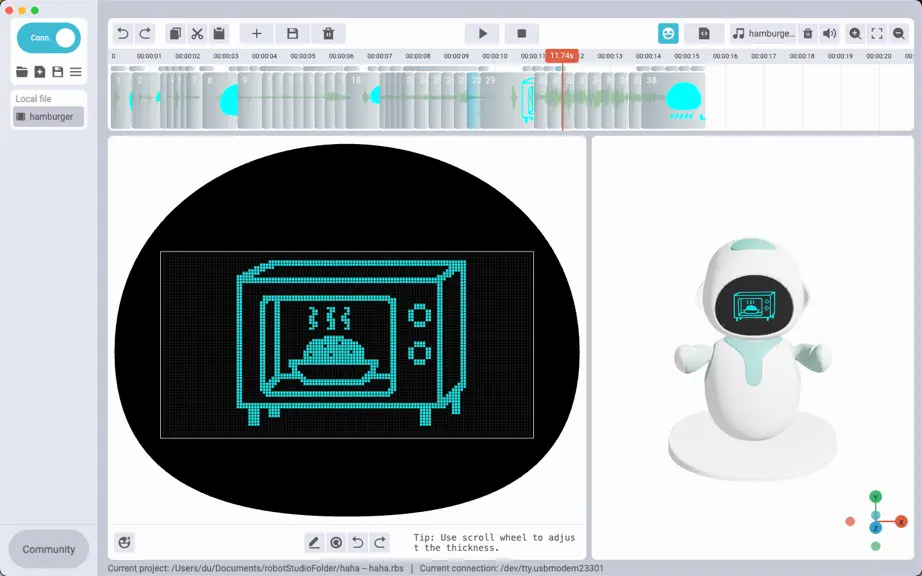Select the pencil draw tool
This screenshot has width=922, height=576.
tap(314, 542)
